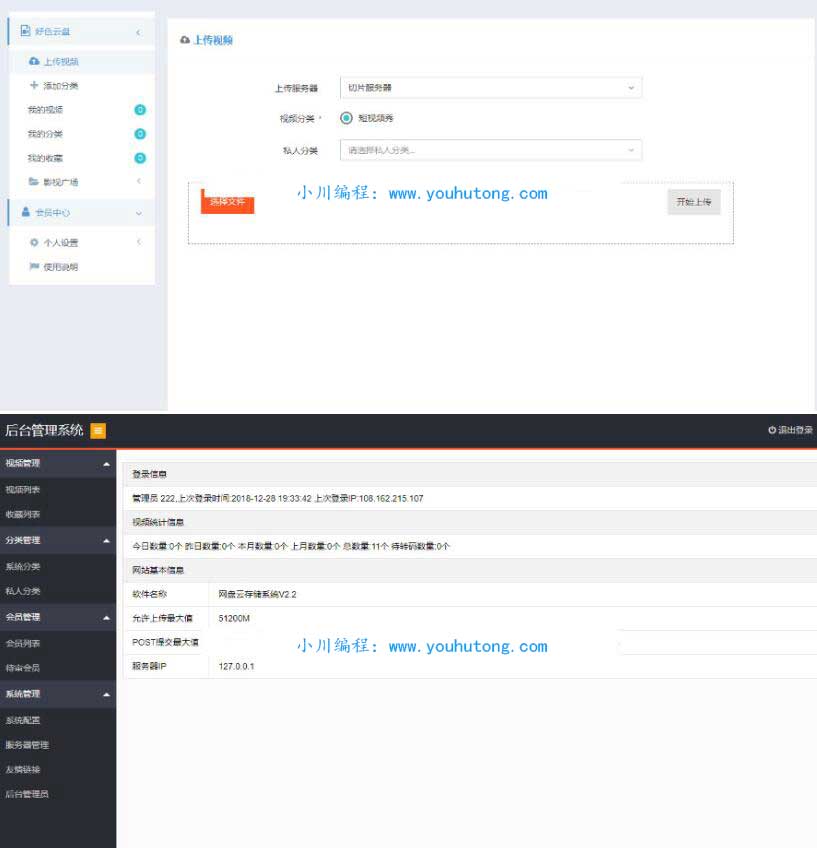Screen dimensions: 817x848
Task: Click the 服务器IP table label
Action: (149, 666)
